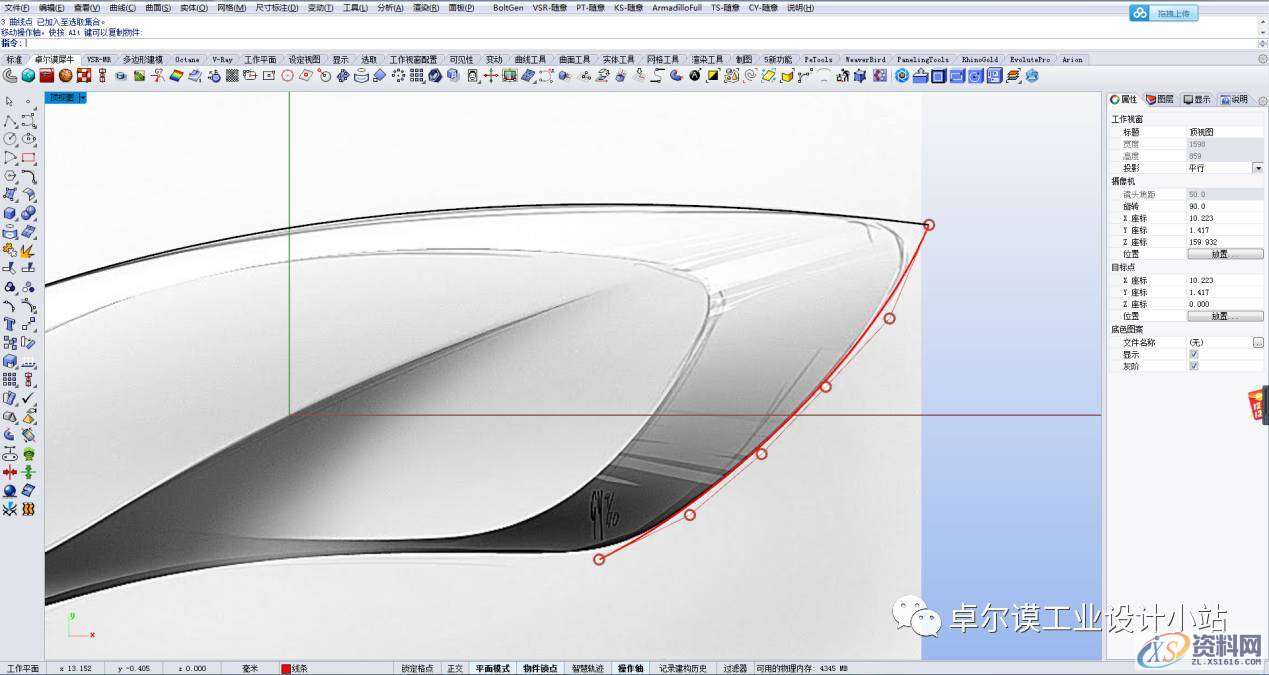The image size is (1269, 675).
Task: Click the file browse button beside 文件名称
Action: pyautogui.click(x=1257, y=342)
